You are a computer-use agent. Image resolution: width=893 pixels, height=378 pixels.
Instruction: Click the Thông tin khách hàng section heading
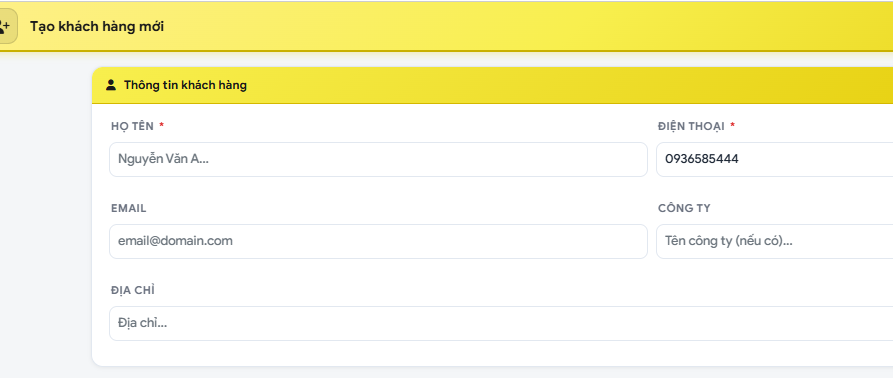coord(185,85)
